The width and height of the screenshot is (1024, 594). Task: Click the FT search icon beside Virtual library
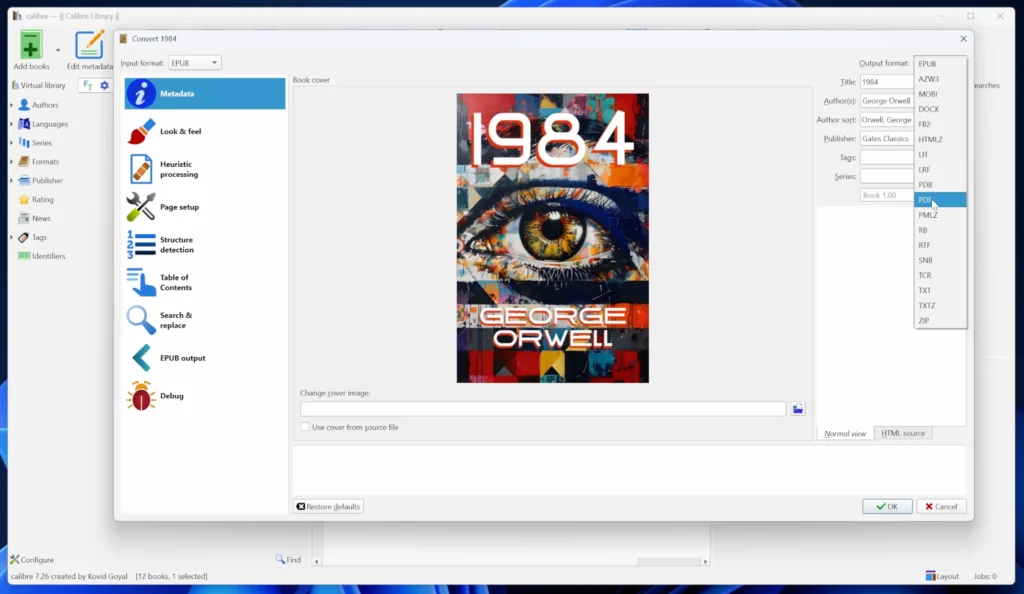[x=88, y=86]
